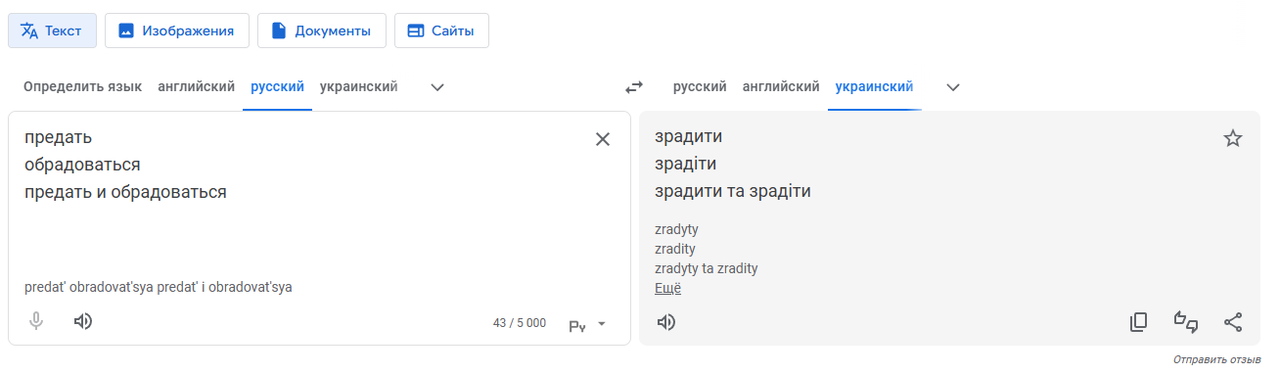Select украинский as target language
Viewport: 1280px width, 382px height.
(874, 87)
